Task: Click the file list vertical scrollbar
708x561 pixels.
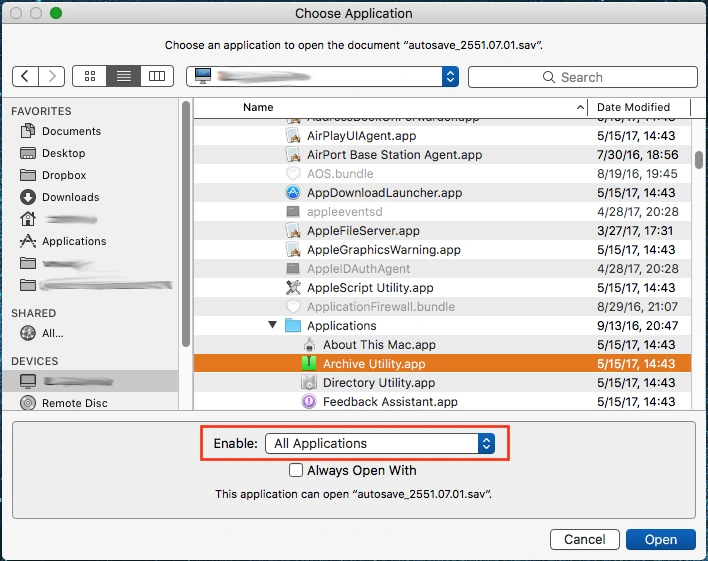Action: tap(699, 162)
